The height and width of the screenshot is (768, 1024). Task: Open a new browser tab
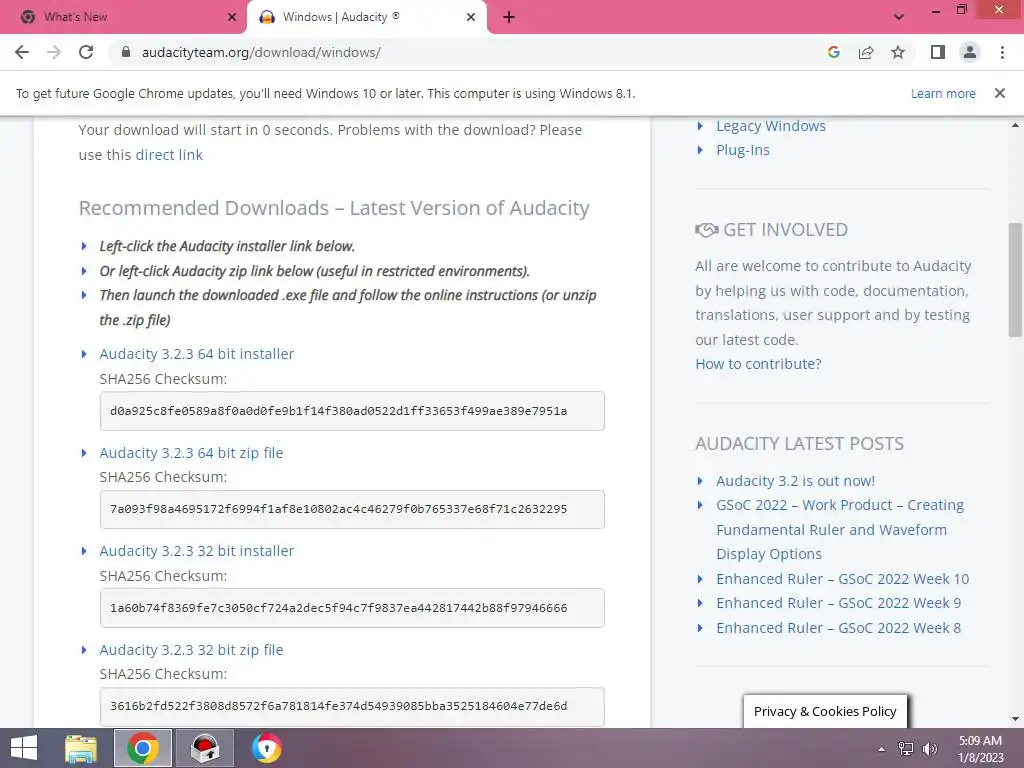click(x=509, y=18)
